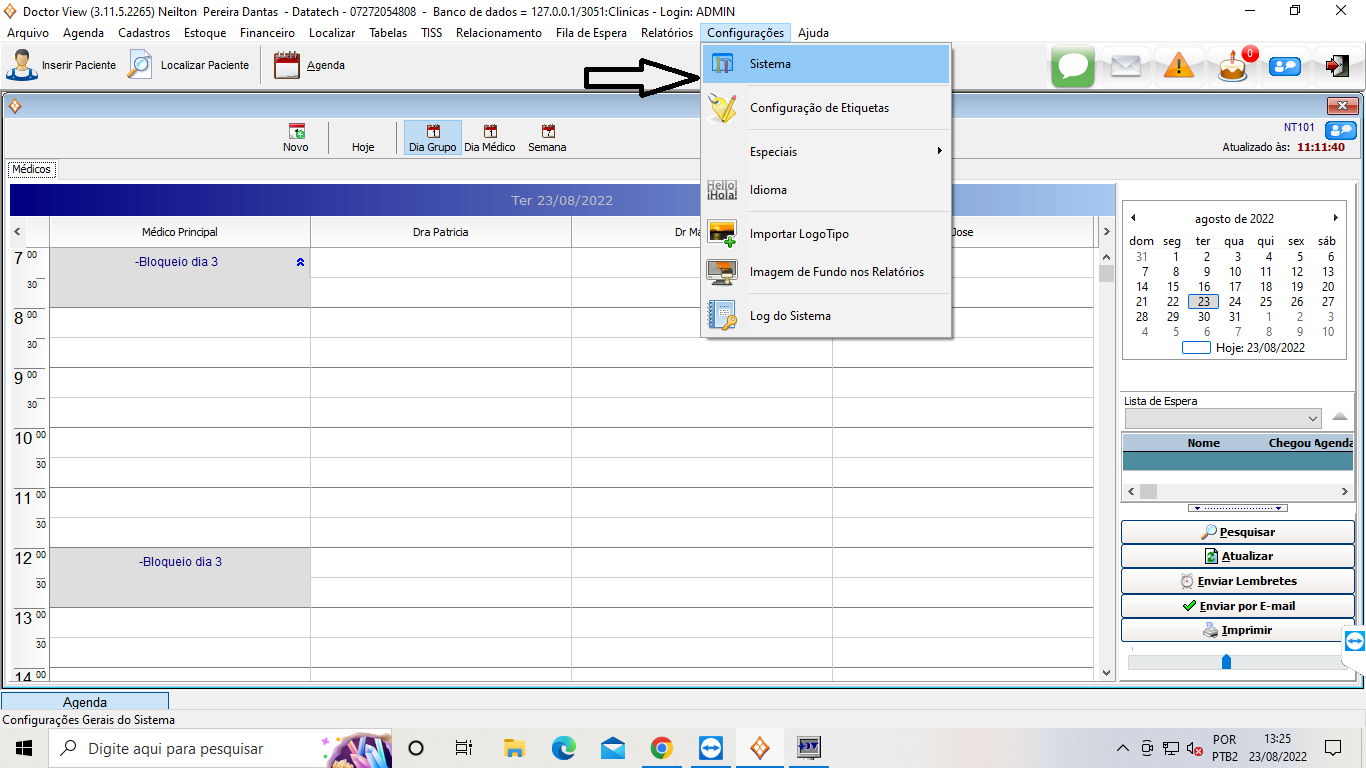
Task: Click the green chat message icon
Action: coord(1073,66)
